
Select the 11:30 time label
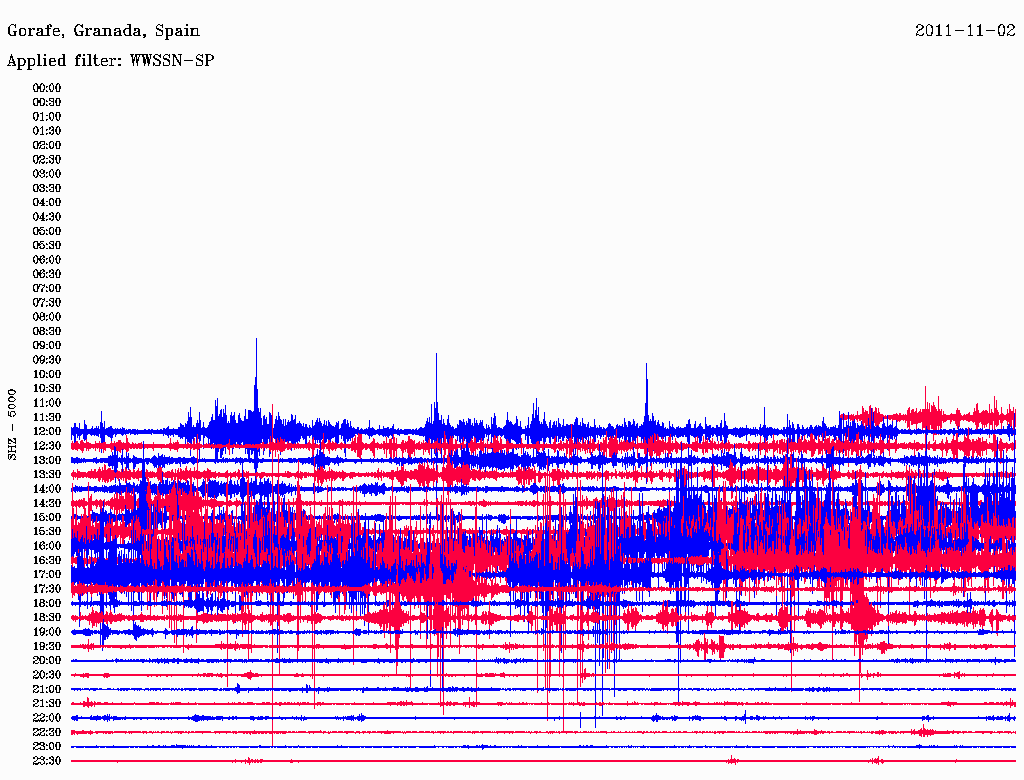tap(47, 417)
